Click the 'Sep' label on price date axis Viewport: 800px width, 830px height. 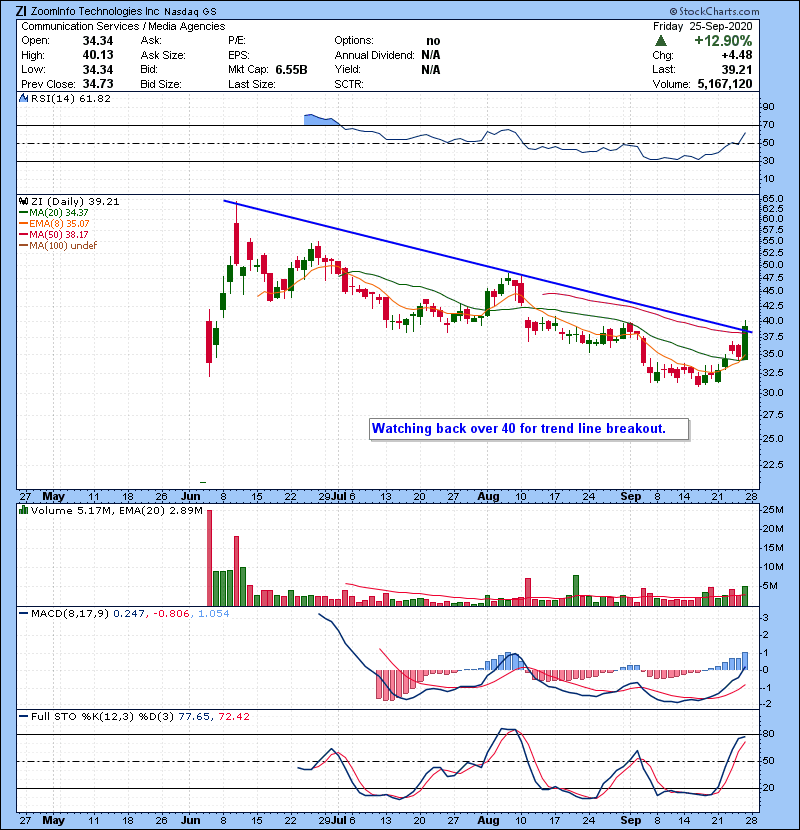coord(631,497)
